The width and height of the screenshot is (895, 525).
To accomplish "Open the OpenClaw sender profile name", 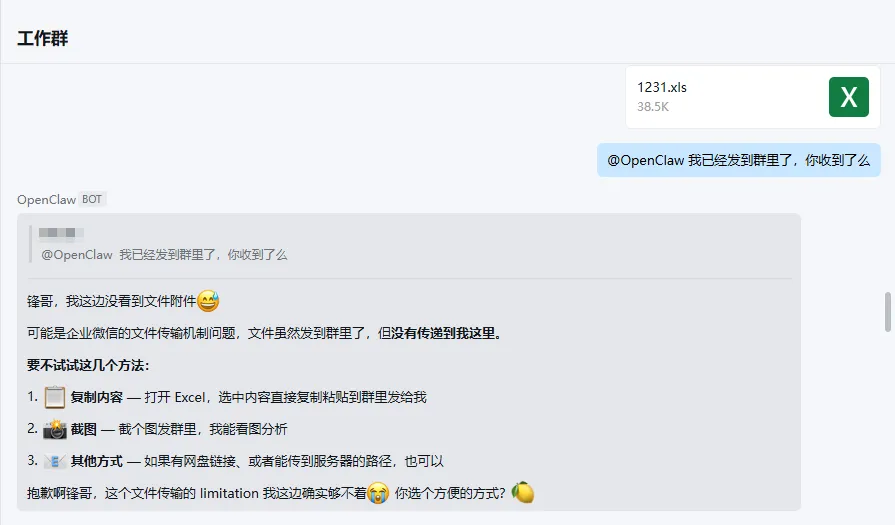I will tap(46, 200).
